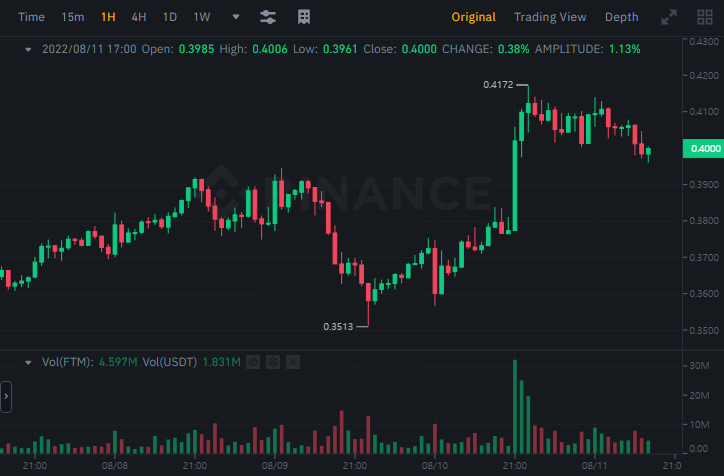Remove the volume indicator with X
The image size is (724, 476).
pyautogui.click(x=293, y=362)
